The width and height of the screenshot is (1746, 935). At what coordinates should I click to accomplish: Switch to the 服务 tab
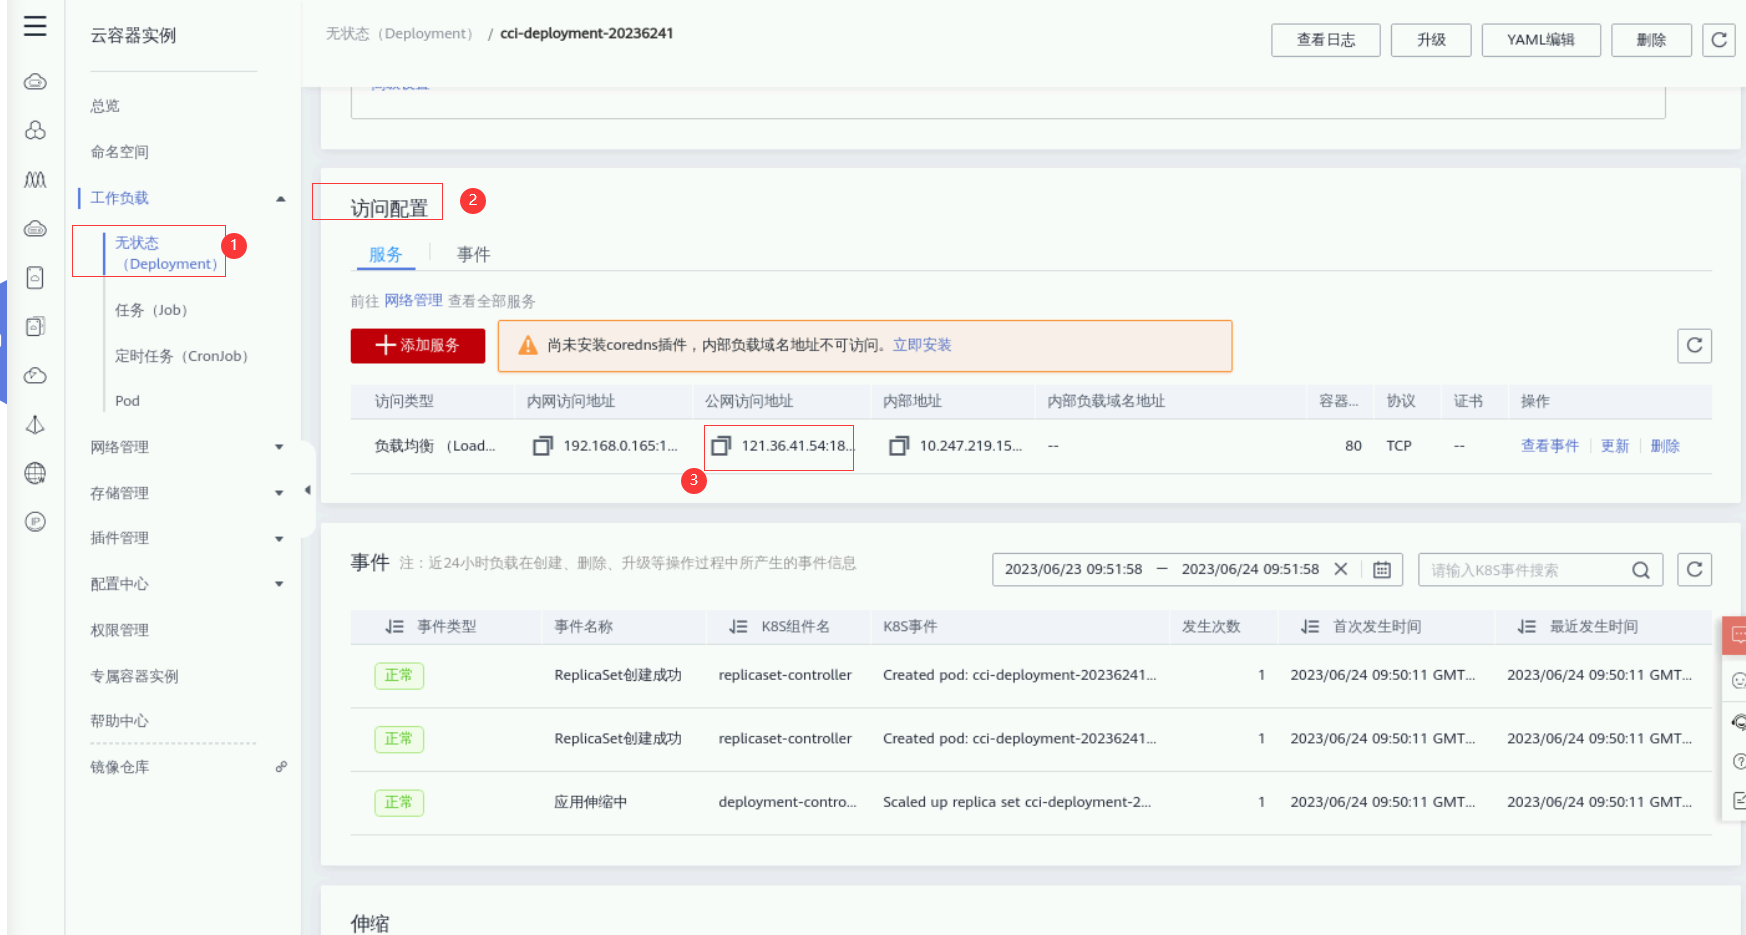386,255
